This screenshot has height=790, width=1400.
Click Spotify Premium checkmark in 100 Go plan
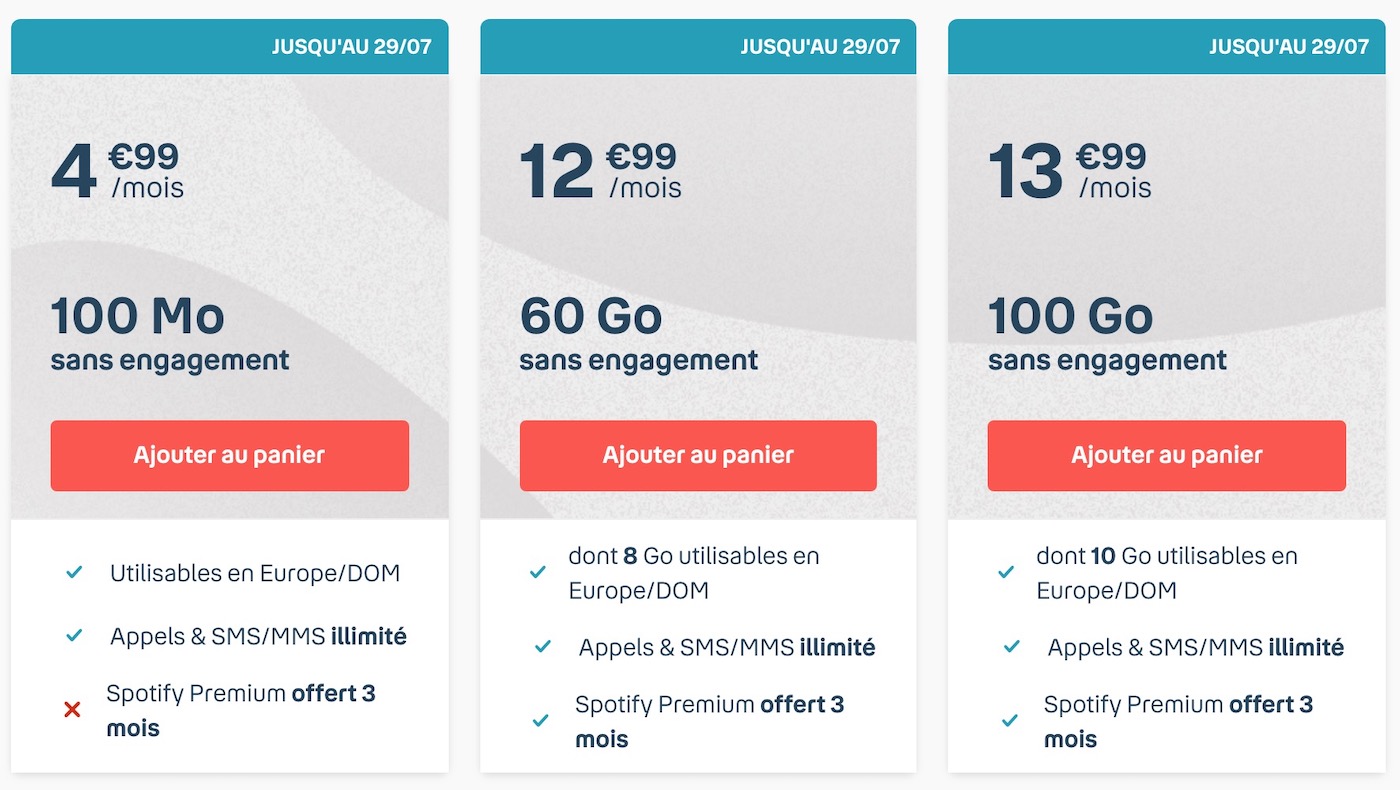(x=1010, y=721)
